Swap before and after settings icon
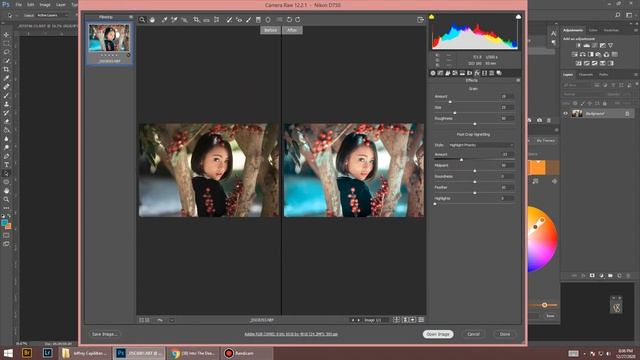Image resolution: width=640 pixels, height=360 pixels. pos(405,320)
